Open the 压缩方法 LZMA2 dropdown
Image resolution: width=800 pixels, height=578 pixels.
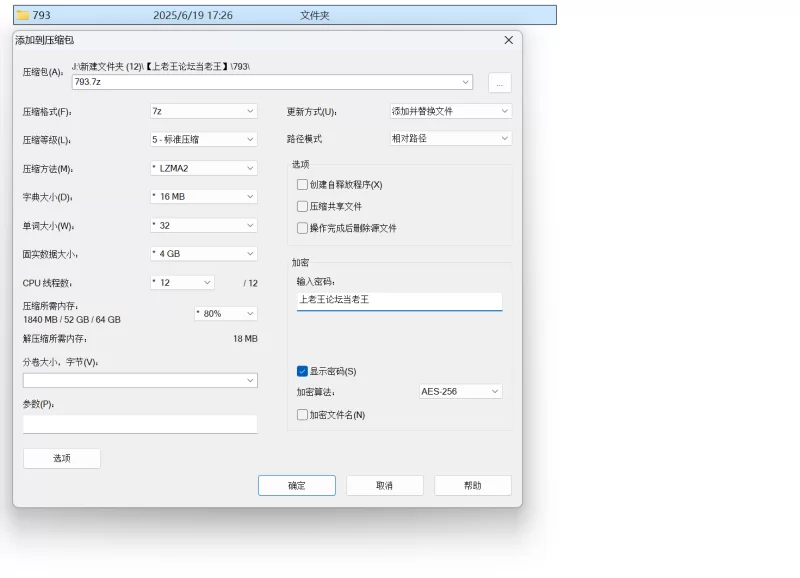(x=204, y=168)
